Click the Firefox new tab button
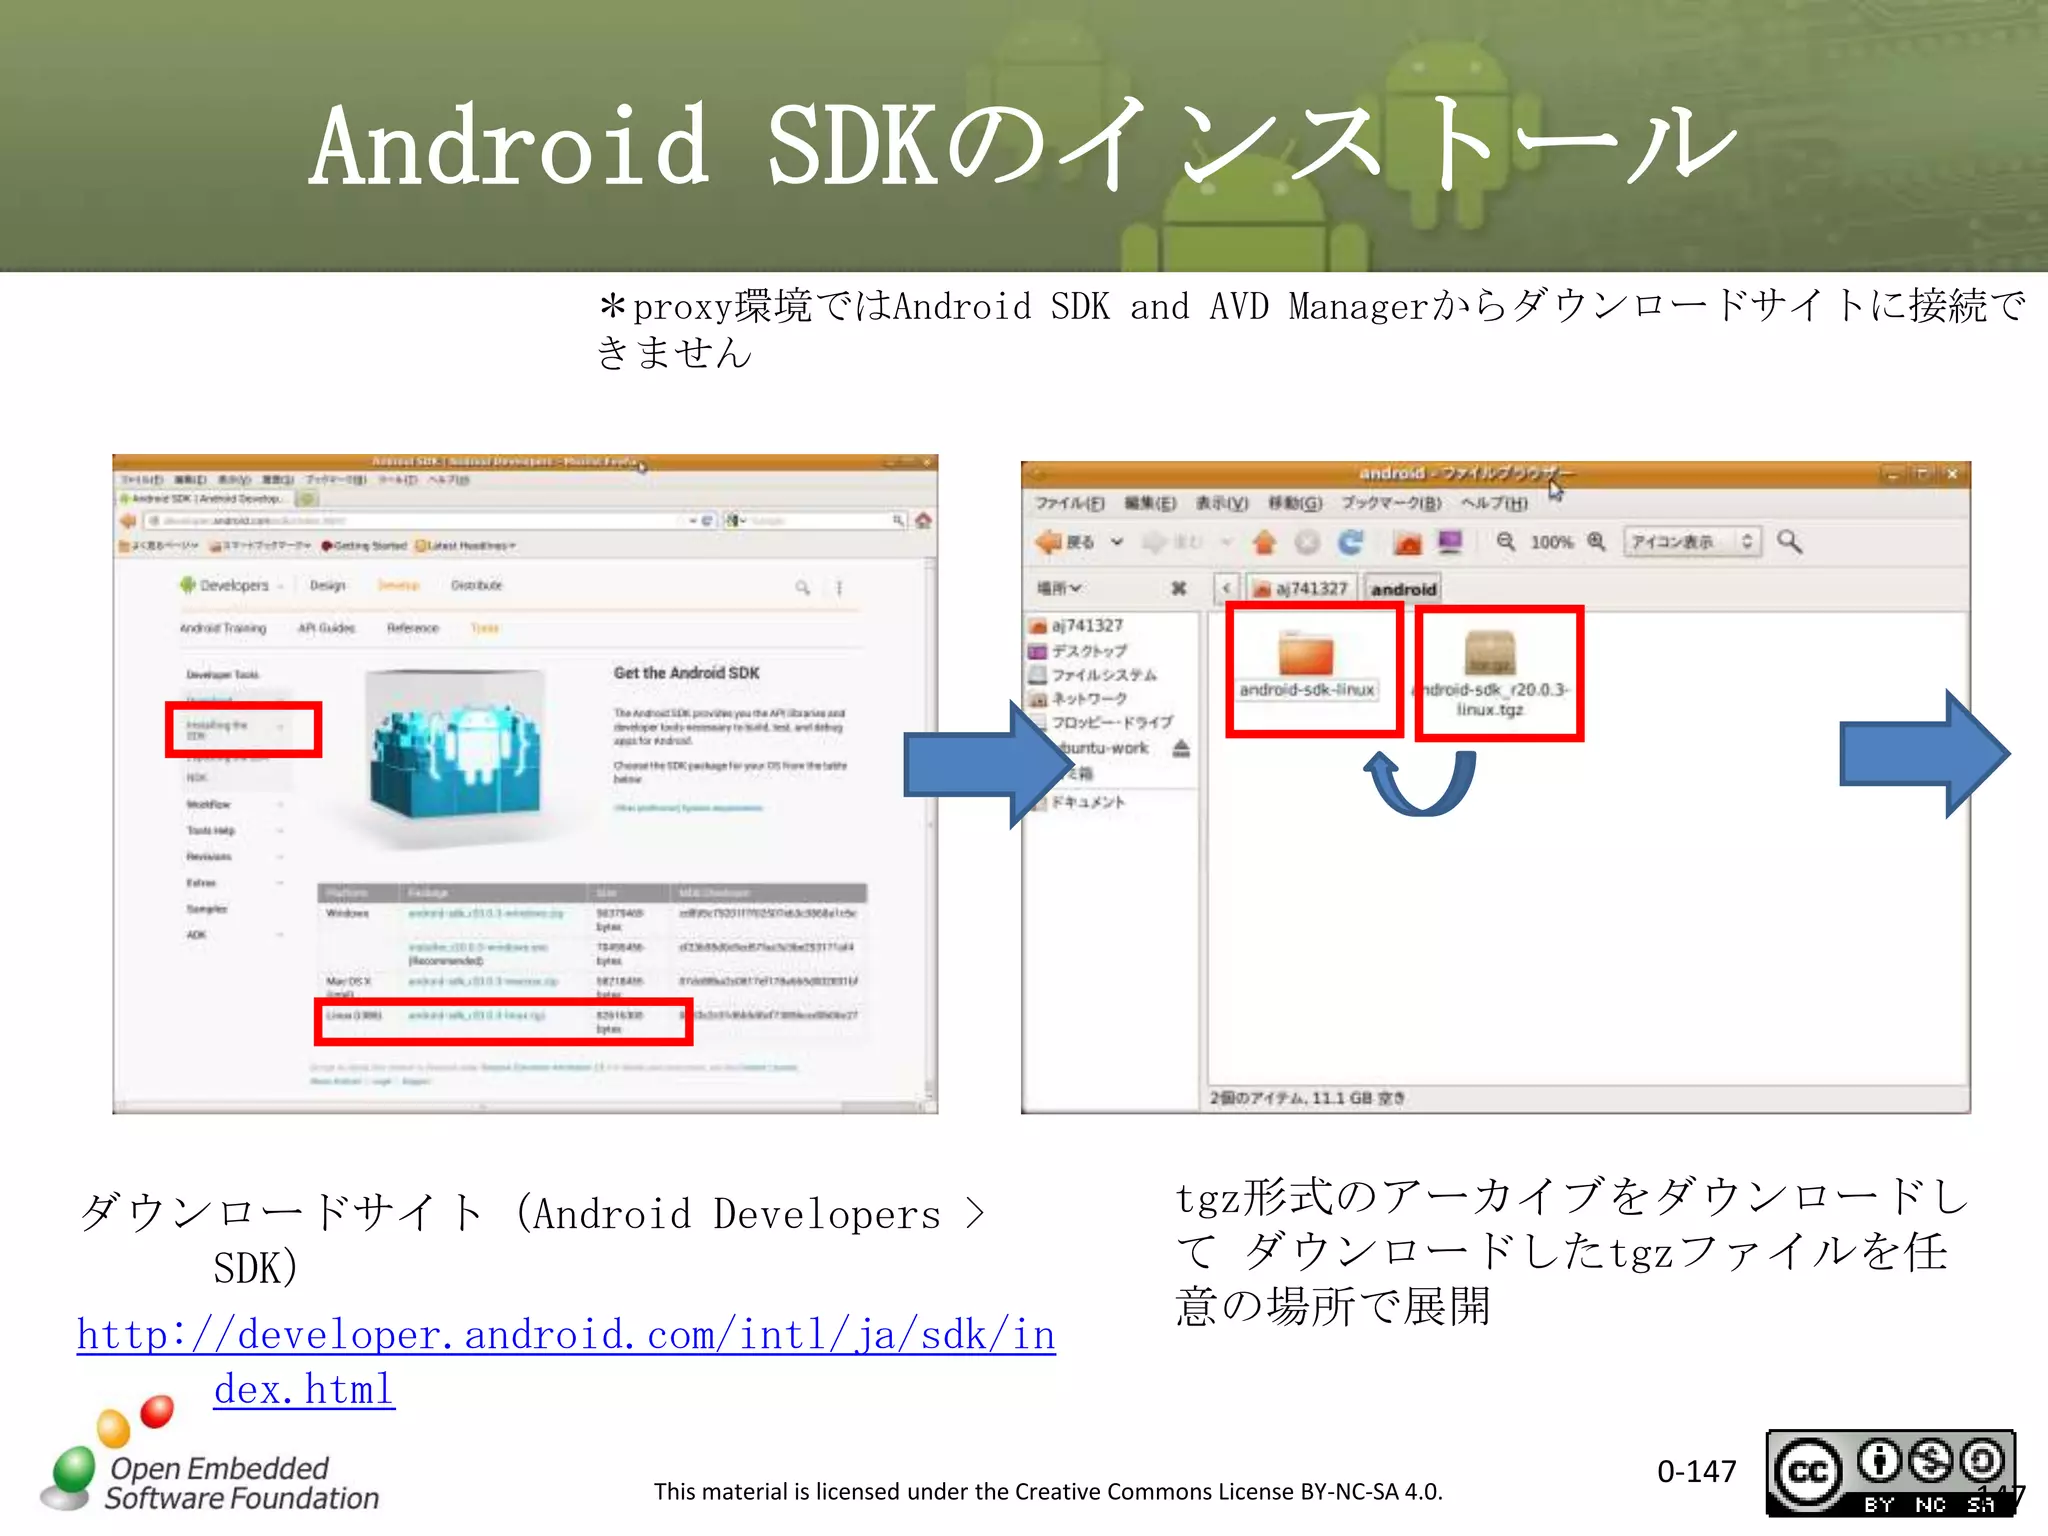2048x1536 pixels. [x=308, y=498]
